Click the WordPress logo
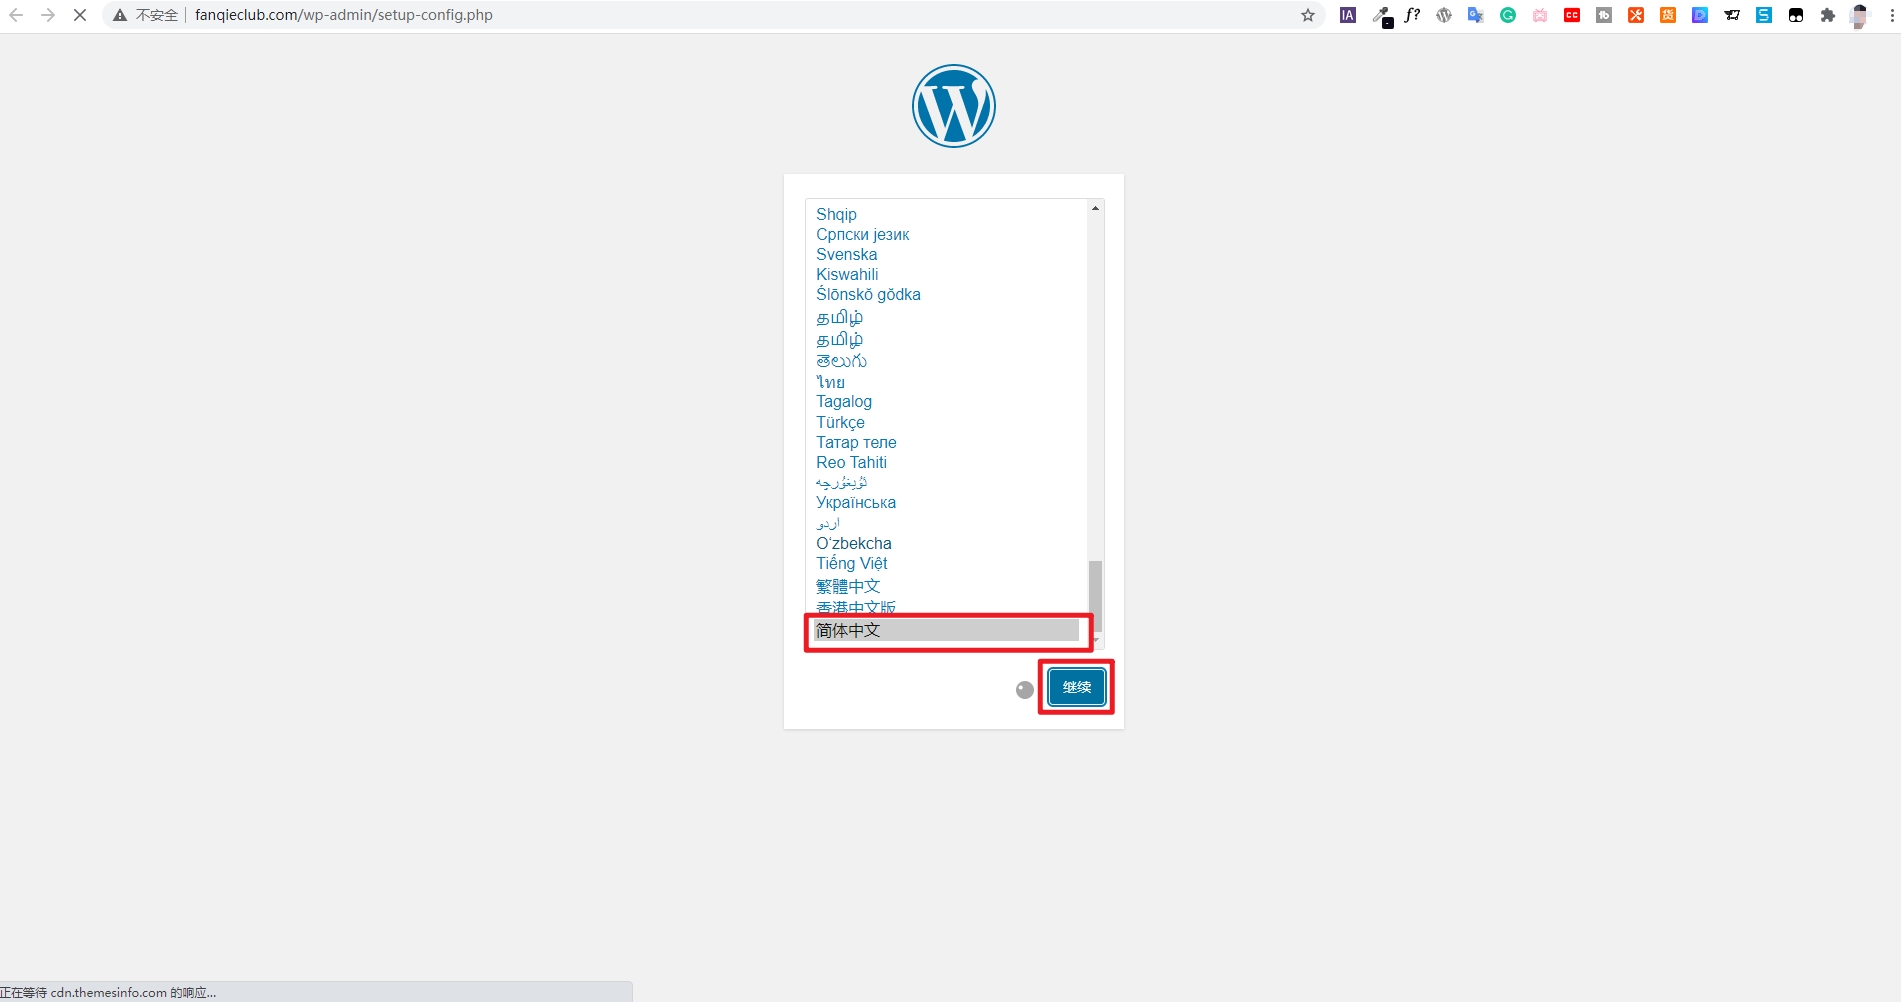This screenshot has width=1901, height=1002. point(954,106)
